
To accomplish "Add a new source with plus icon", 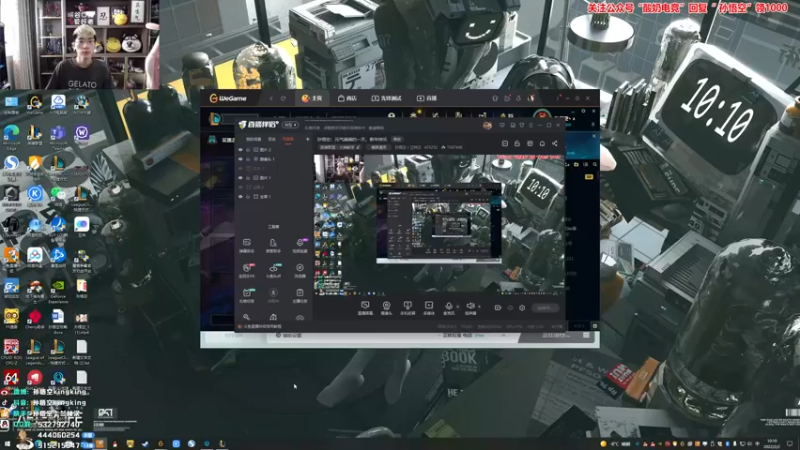I will pyautogui.click(x=308, y=139).
